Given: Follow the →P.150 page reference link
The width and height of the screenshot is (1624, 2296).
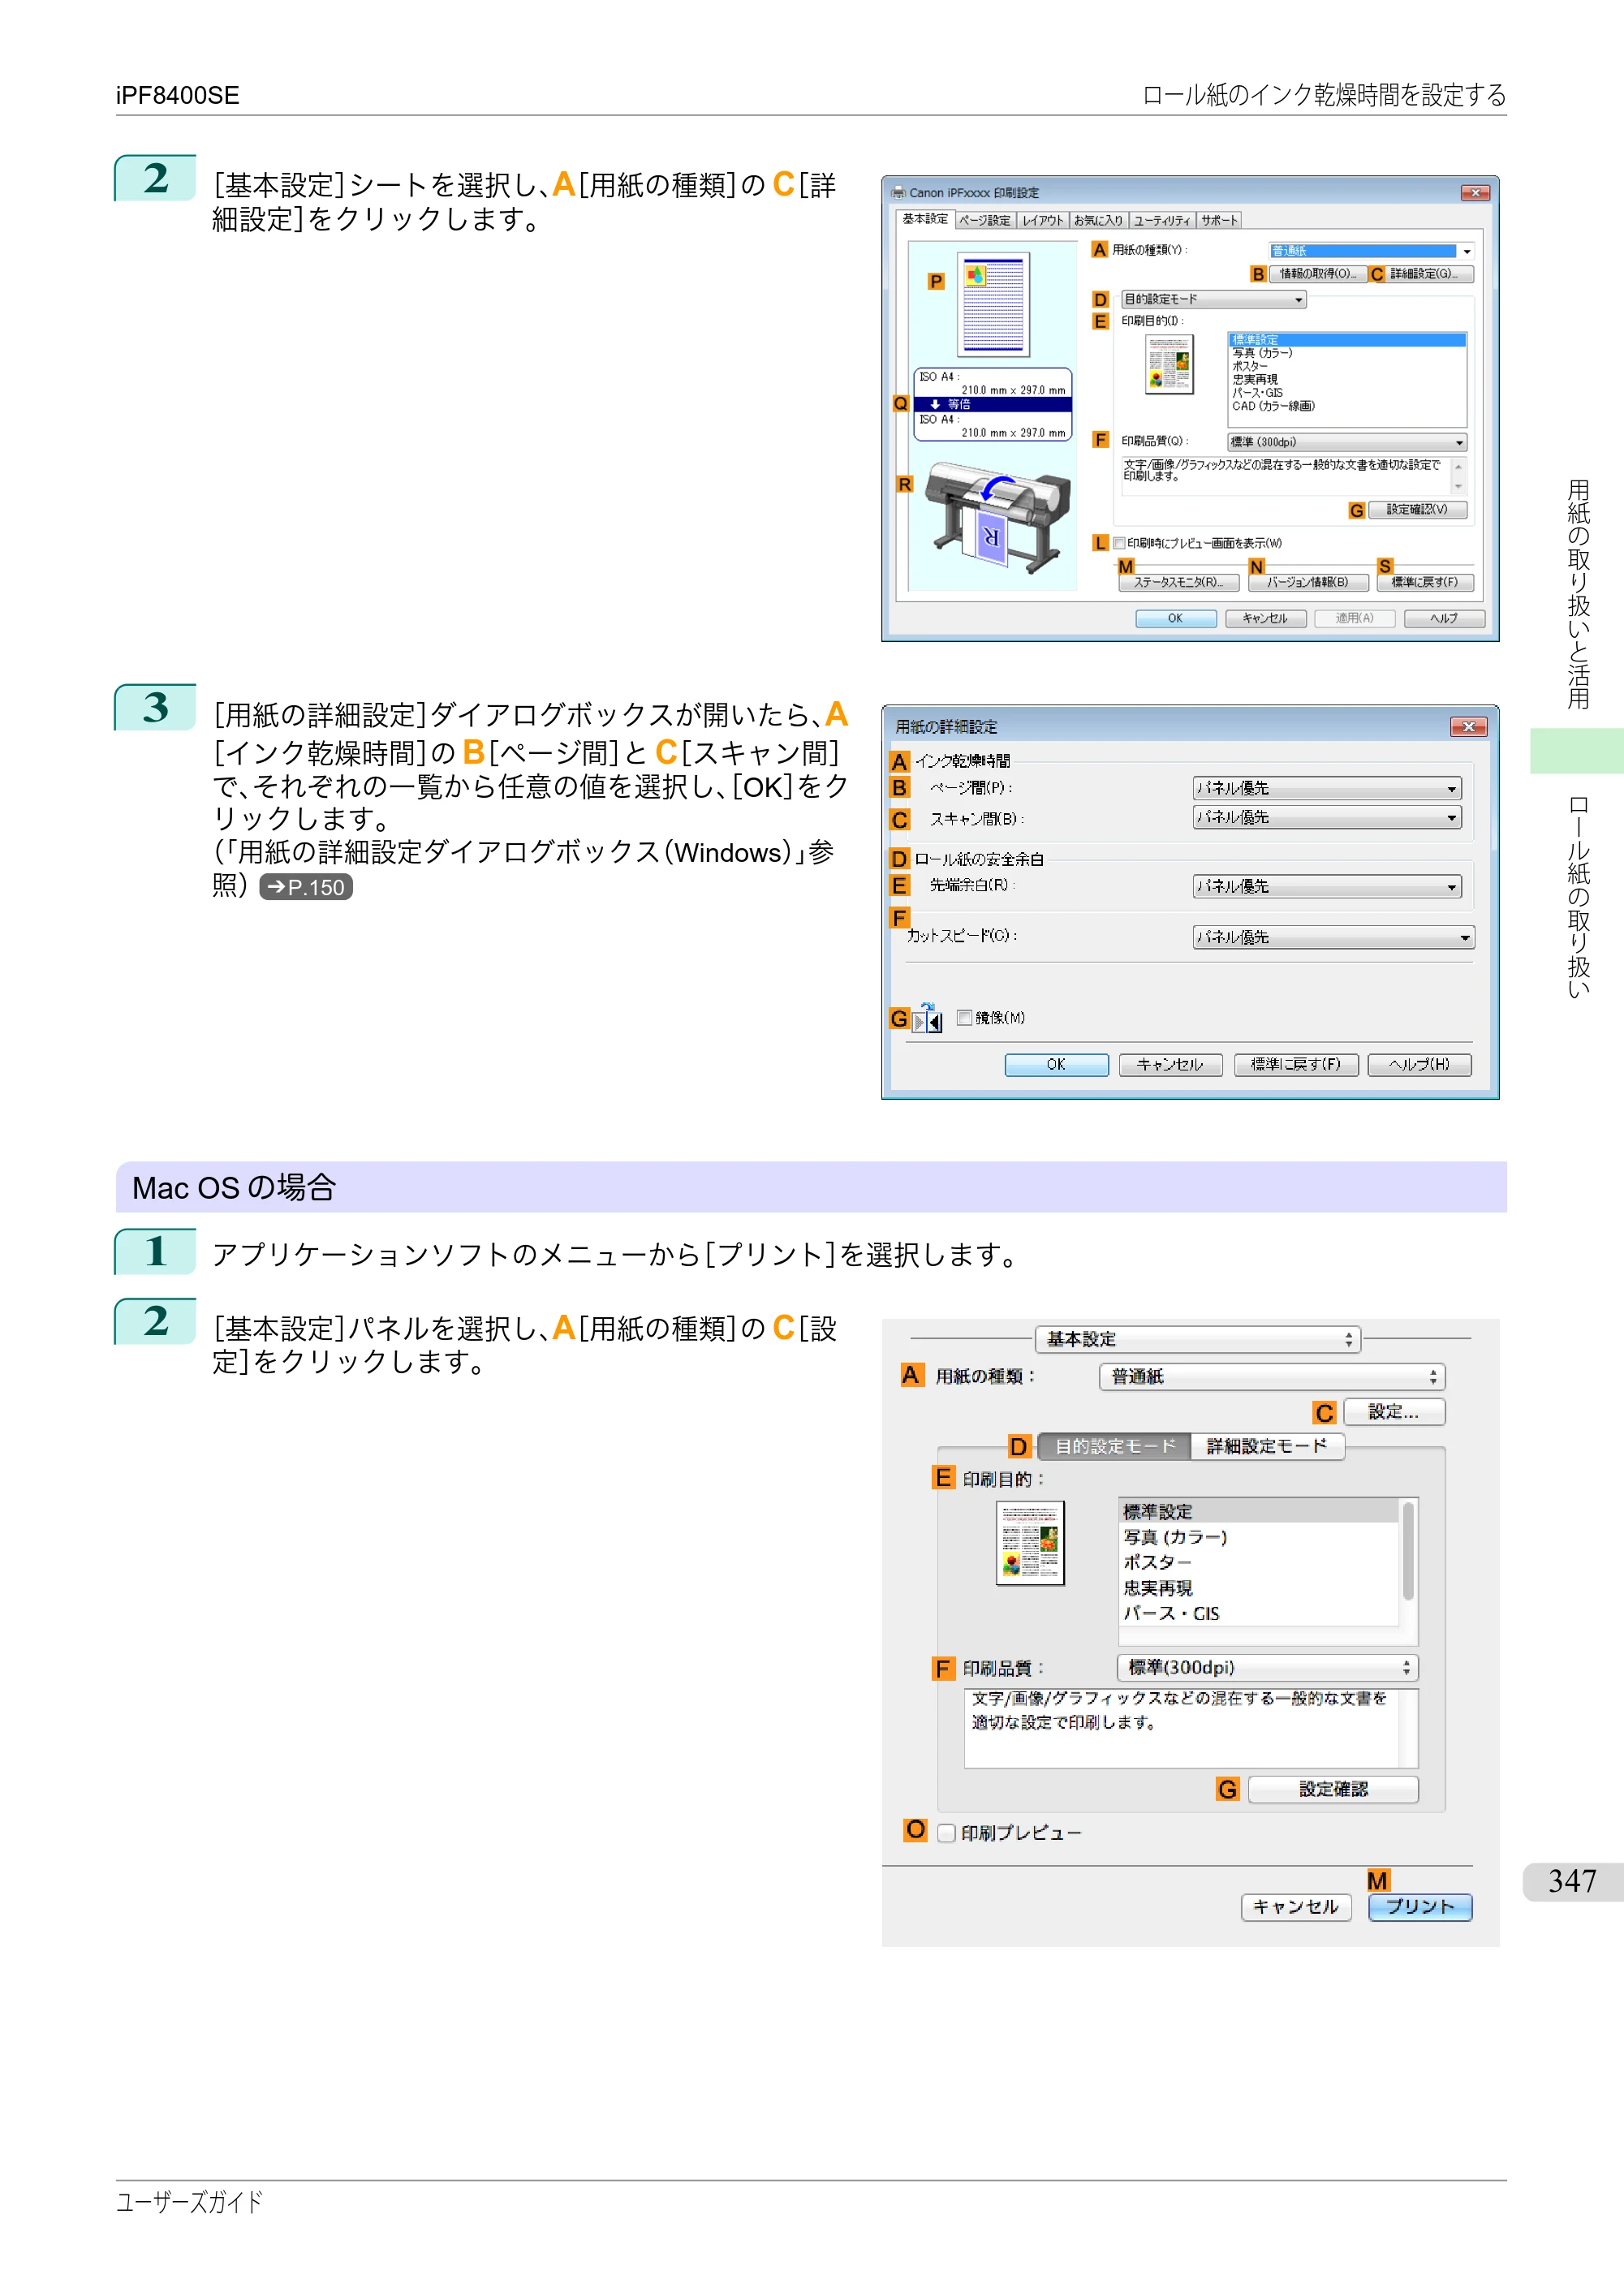Looking at the screenshot, I should point(306,887).
